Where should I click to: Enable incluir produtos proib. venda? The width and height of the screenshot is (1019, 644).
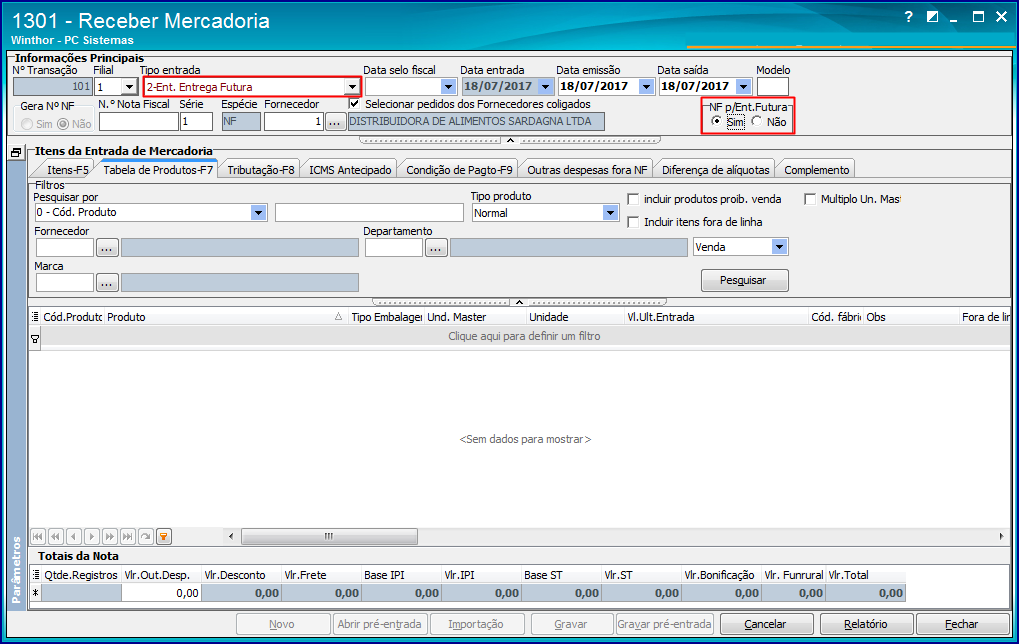pos(633,200)
